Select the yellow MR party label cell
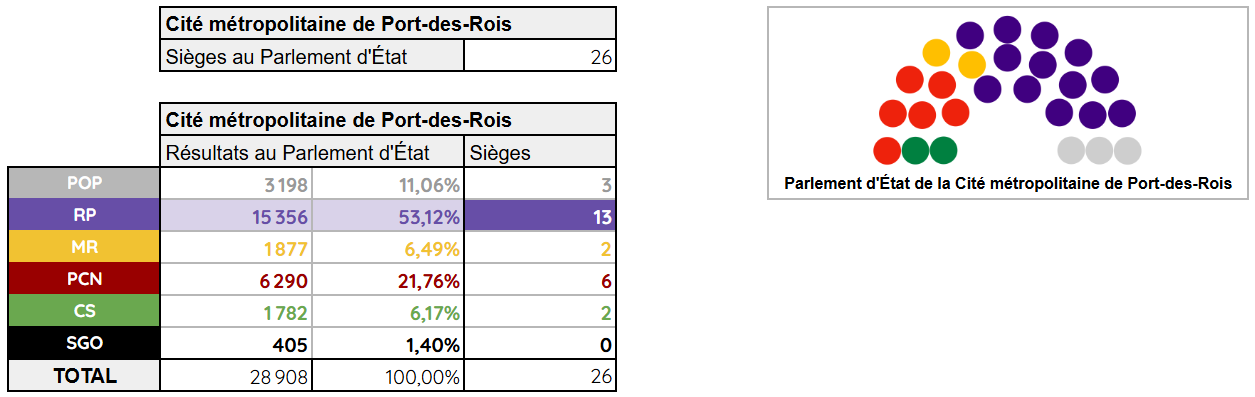The image size is (1255, 397). click(84, 247)
